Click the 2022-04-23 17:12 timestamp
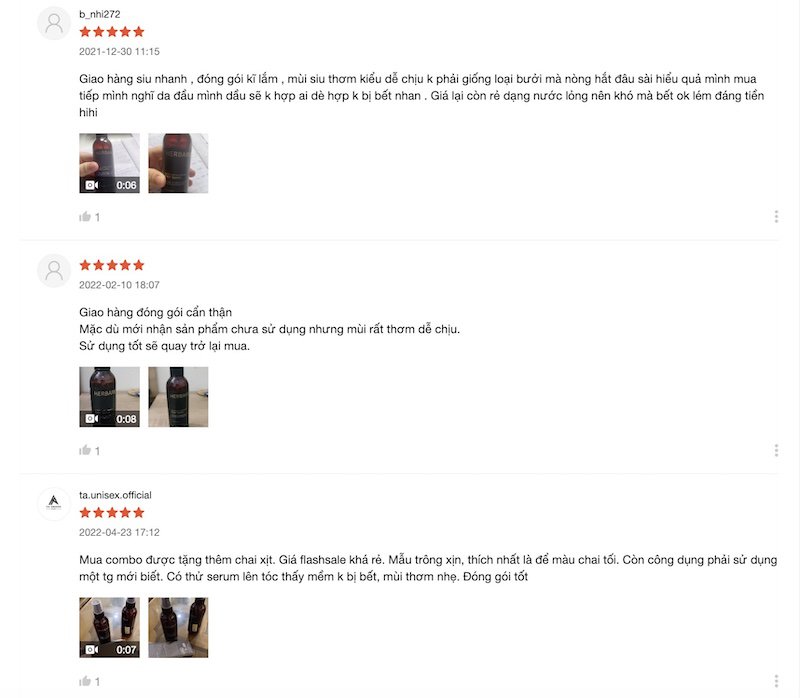Viewport: 800px width, 698px height. tap(119, 532)
